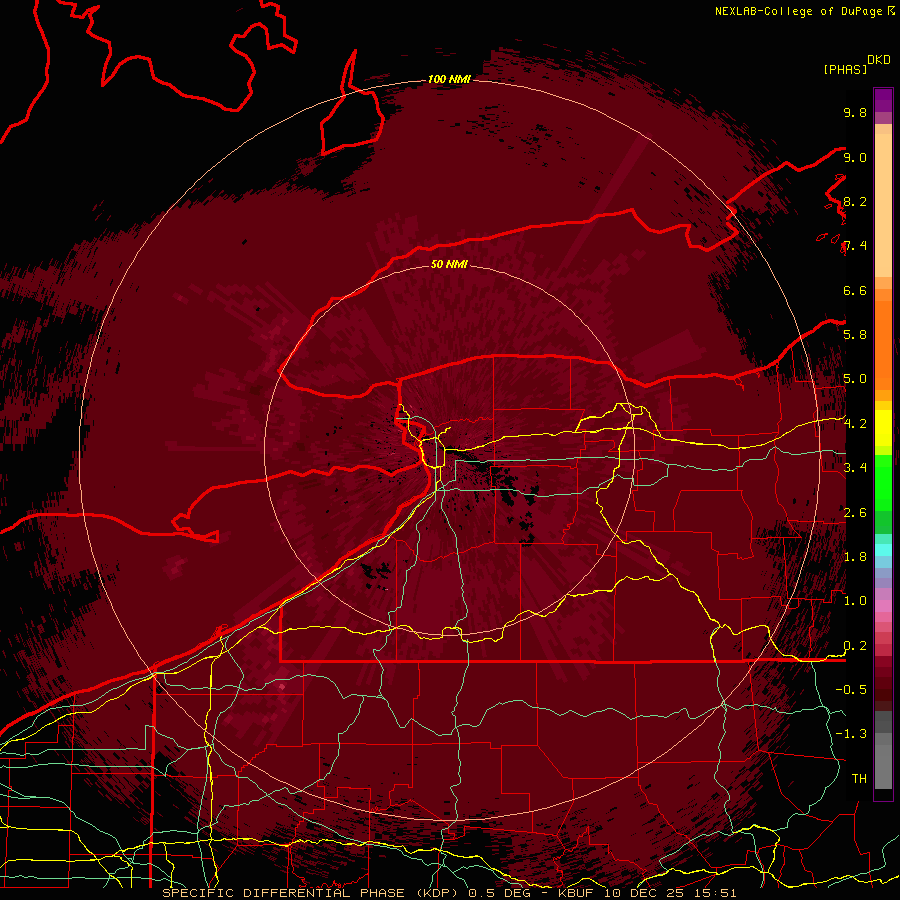This screenshot has width=900, height=900.
Task: Click the DKD product label
Action: tap(879, 60)
